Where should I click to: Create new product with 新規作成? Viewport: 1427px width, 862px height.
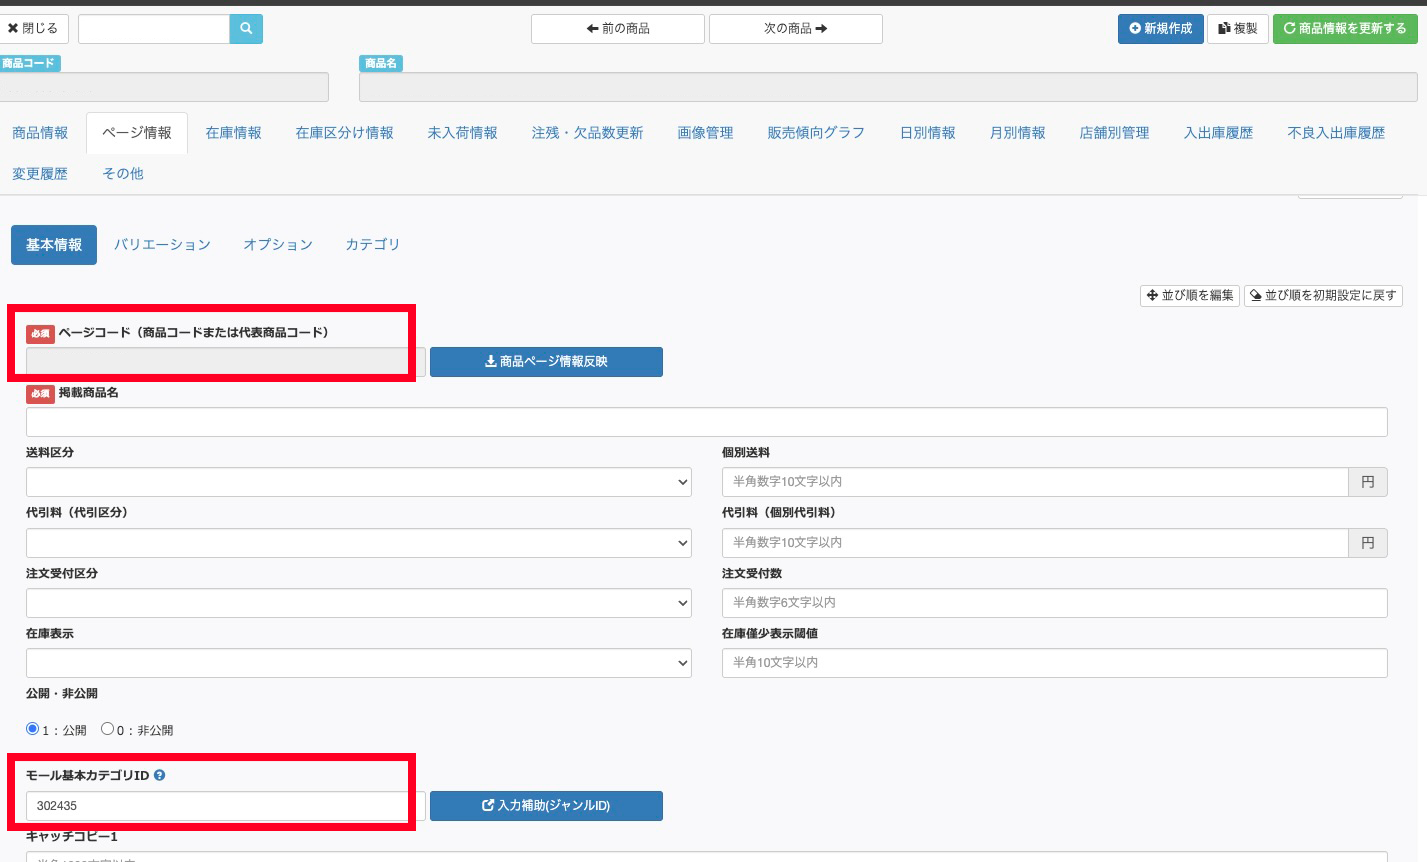(1160, 29)
